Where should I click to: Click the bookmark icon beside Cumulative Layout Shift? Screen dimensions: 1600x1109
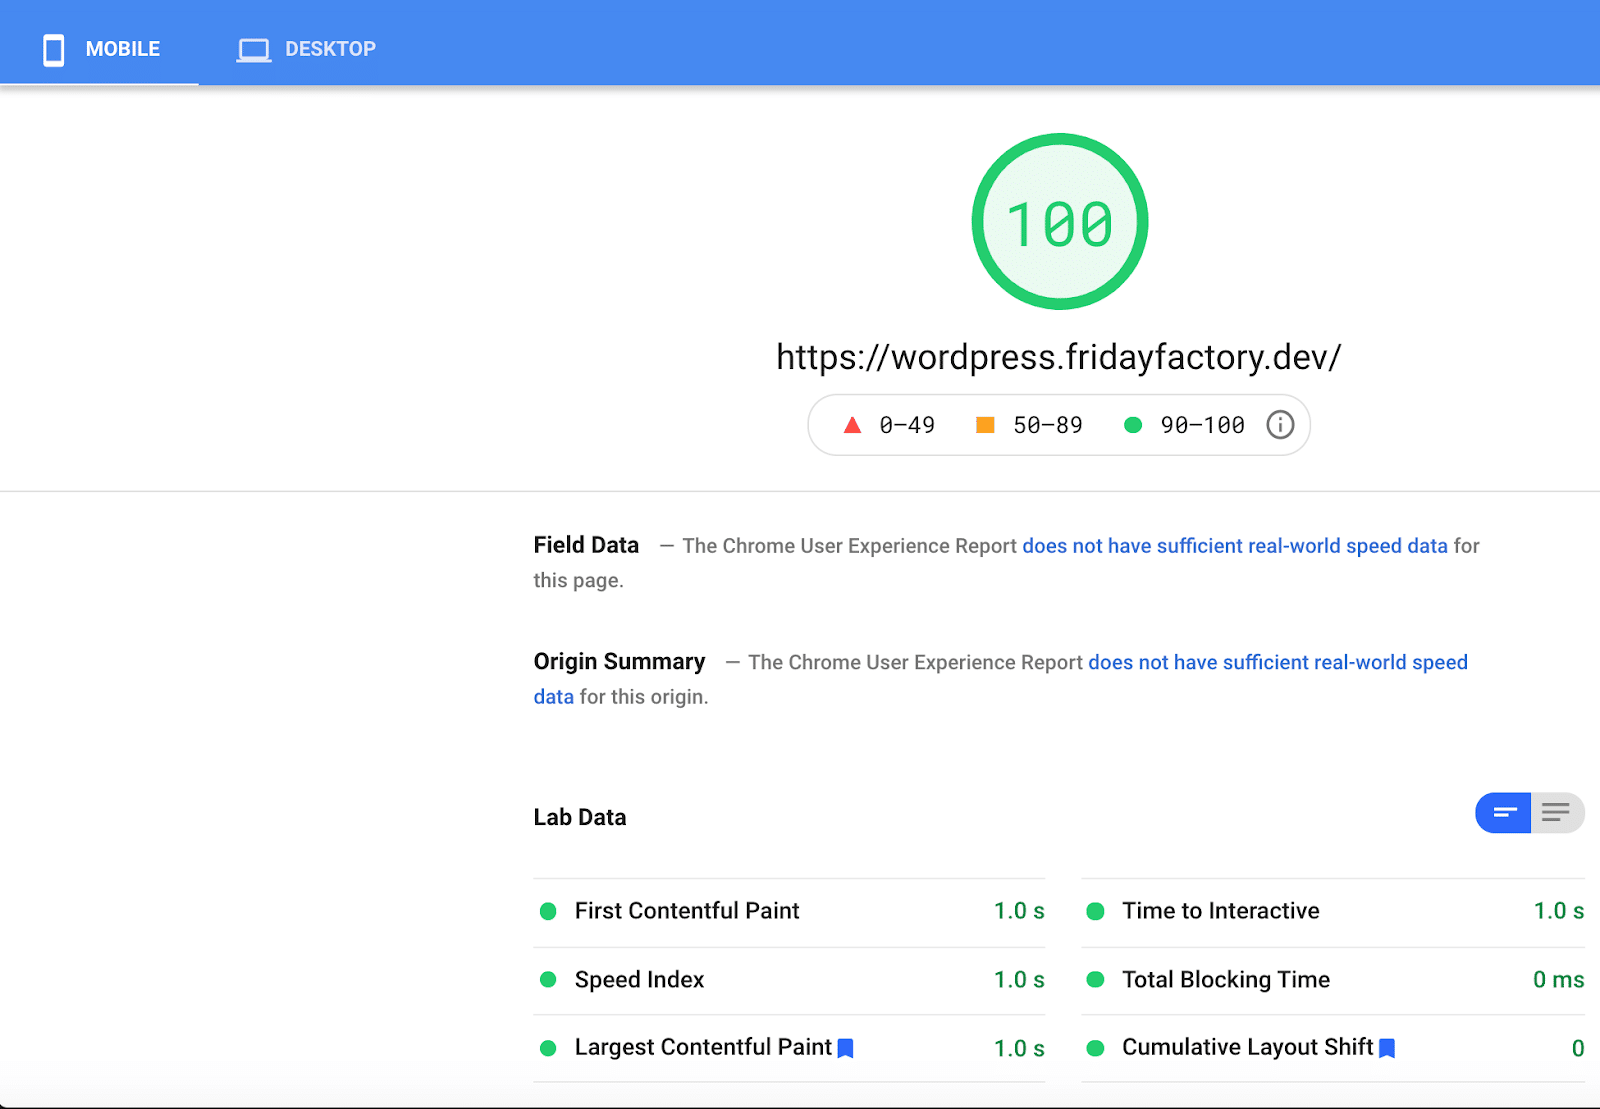tap(1388, 1047)
